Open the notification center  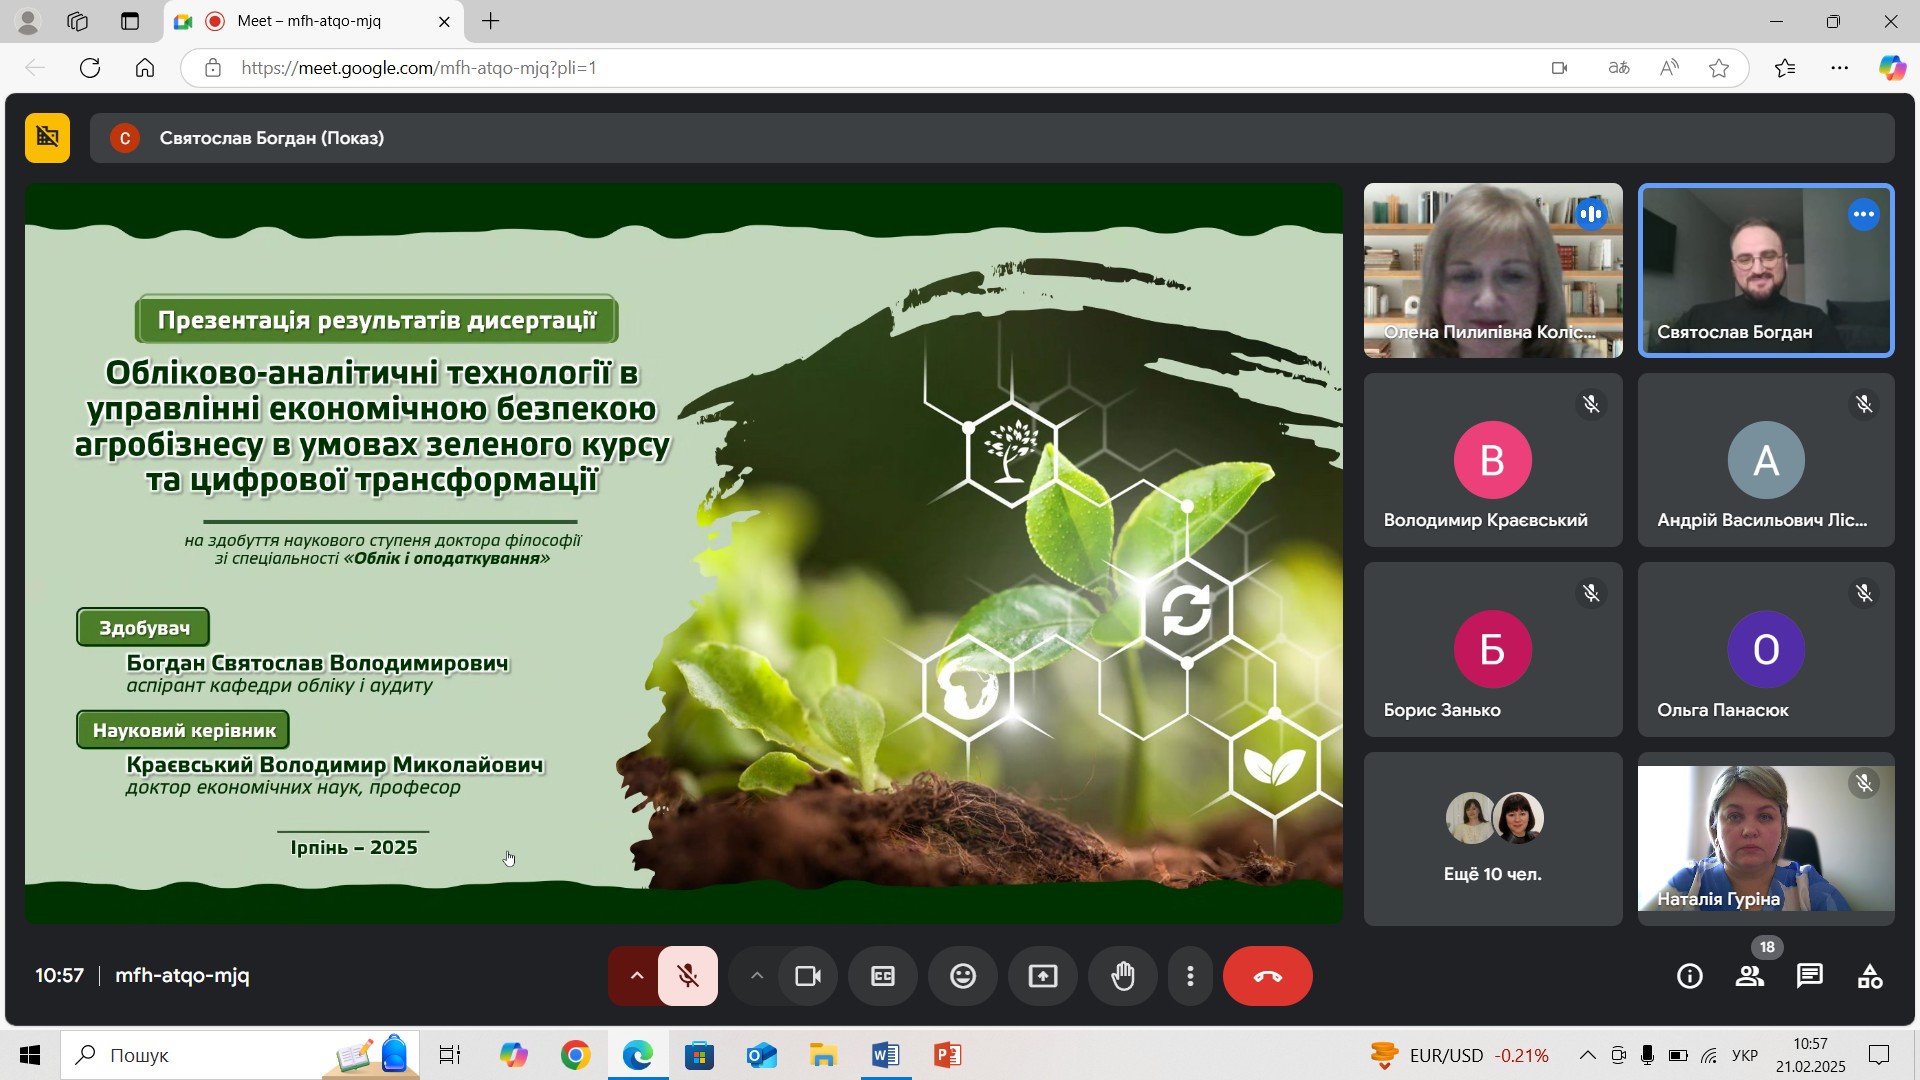(x=1880, y=1055)
